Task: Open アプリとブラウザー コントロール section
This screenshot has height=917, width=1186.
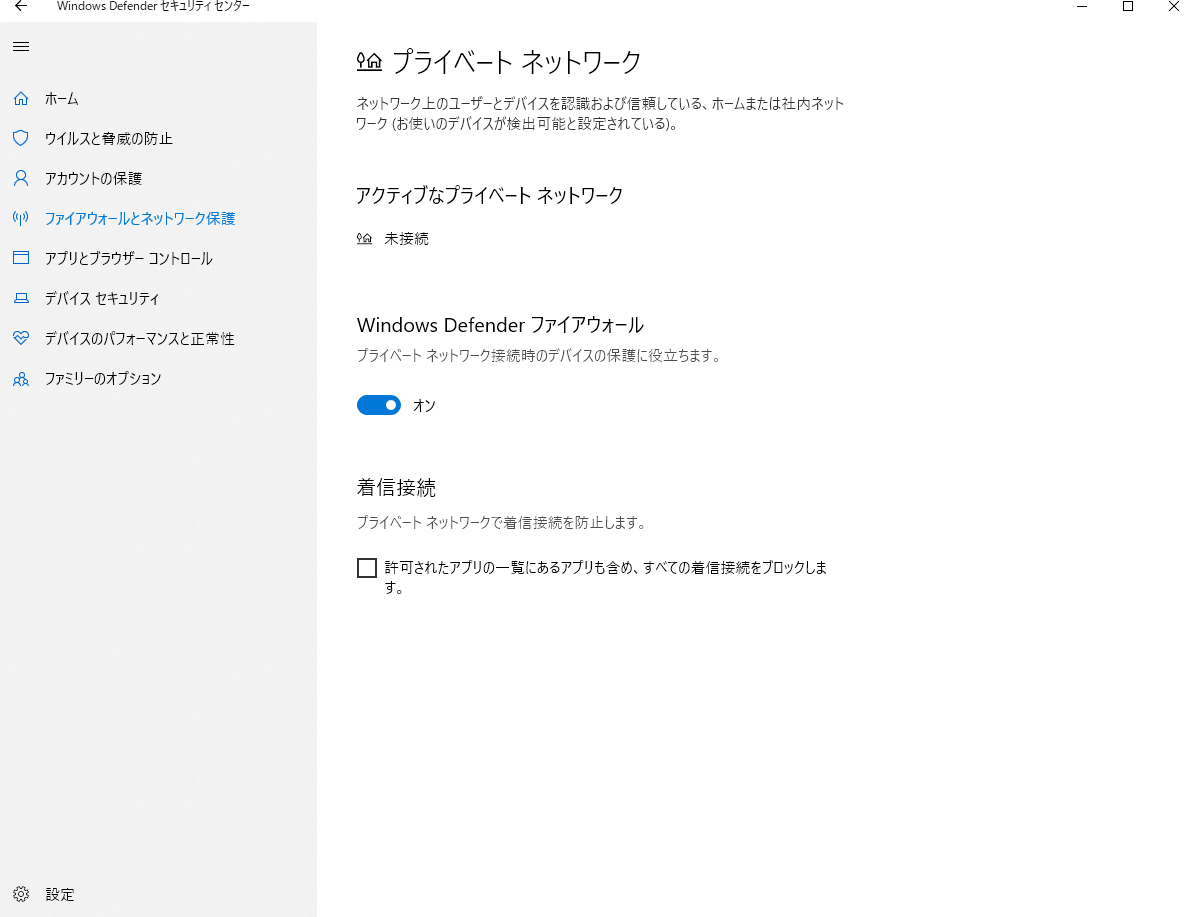Action: coord(20,258)
